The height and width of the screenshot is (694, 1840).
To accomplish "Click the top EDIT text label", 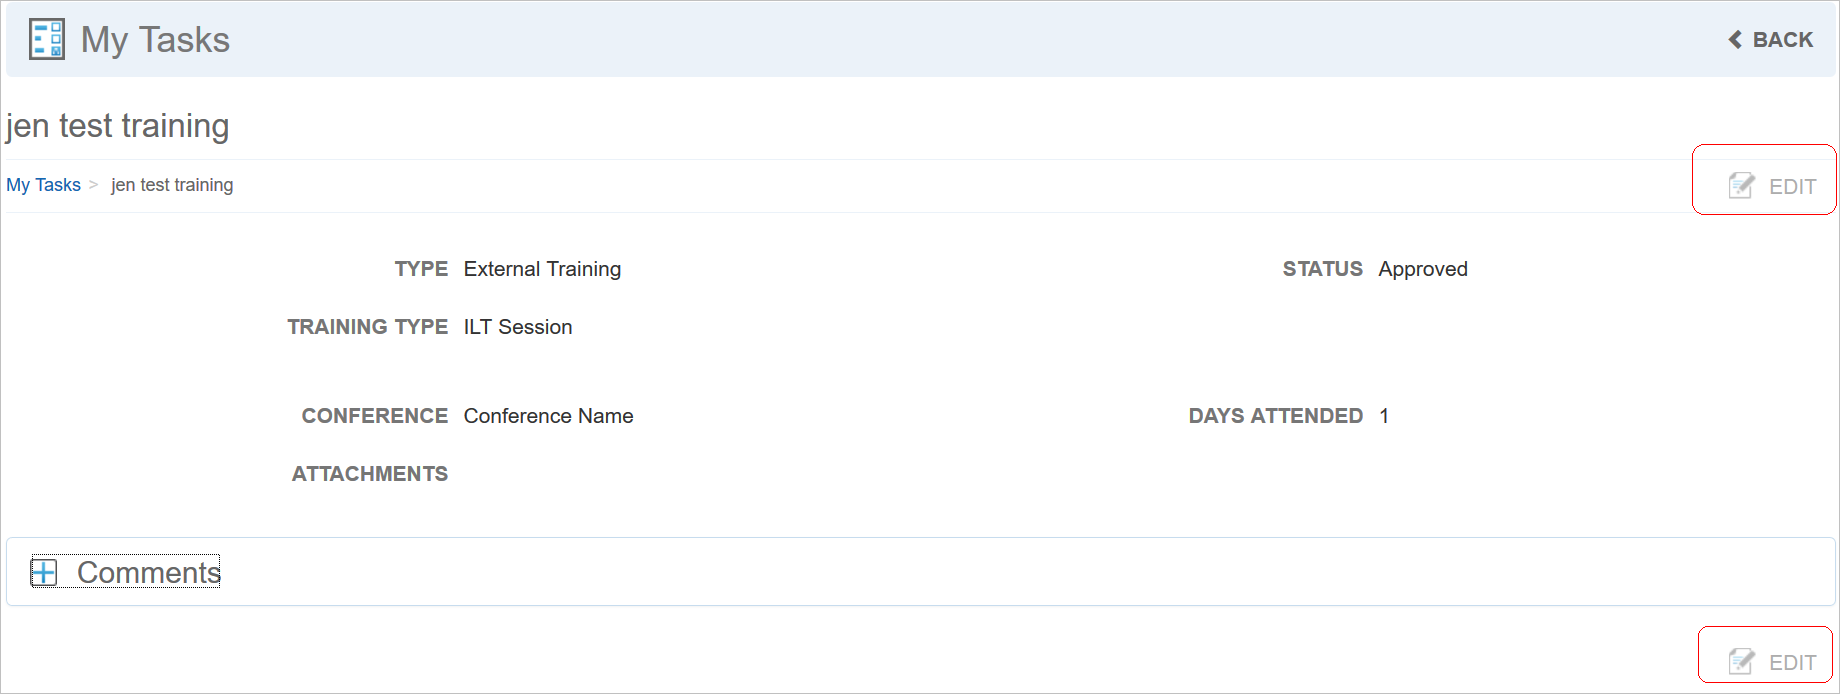I will tap(1792, 187).
